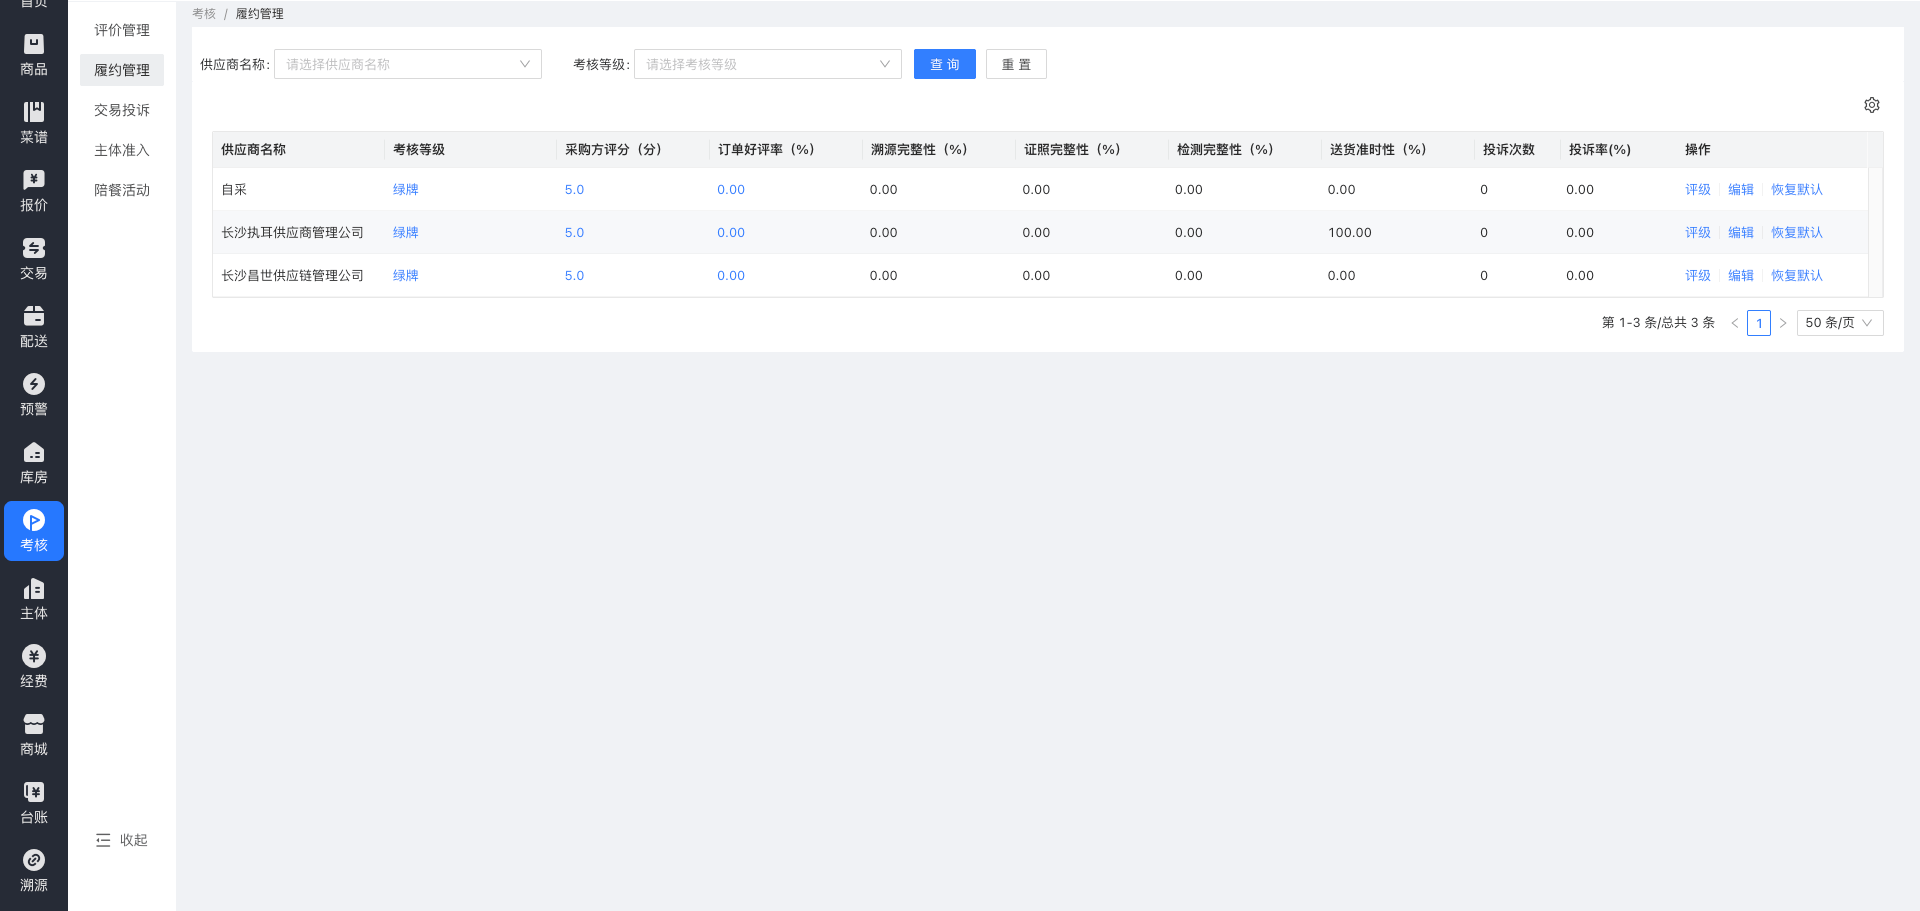The image size is (1920, 911).
Task: Open the 溯源 traceability module
Action: (34, 871)
